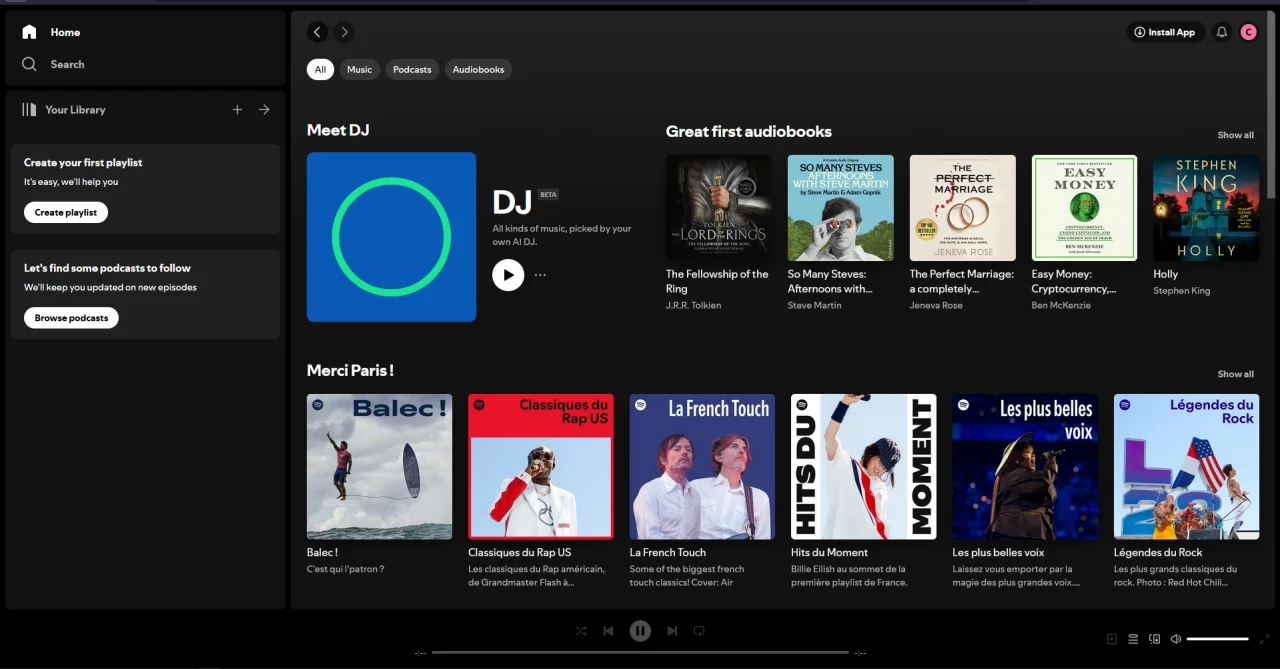Open the Balec ! playlist cover

[379, 466]
